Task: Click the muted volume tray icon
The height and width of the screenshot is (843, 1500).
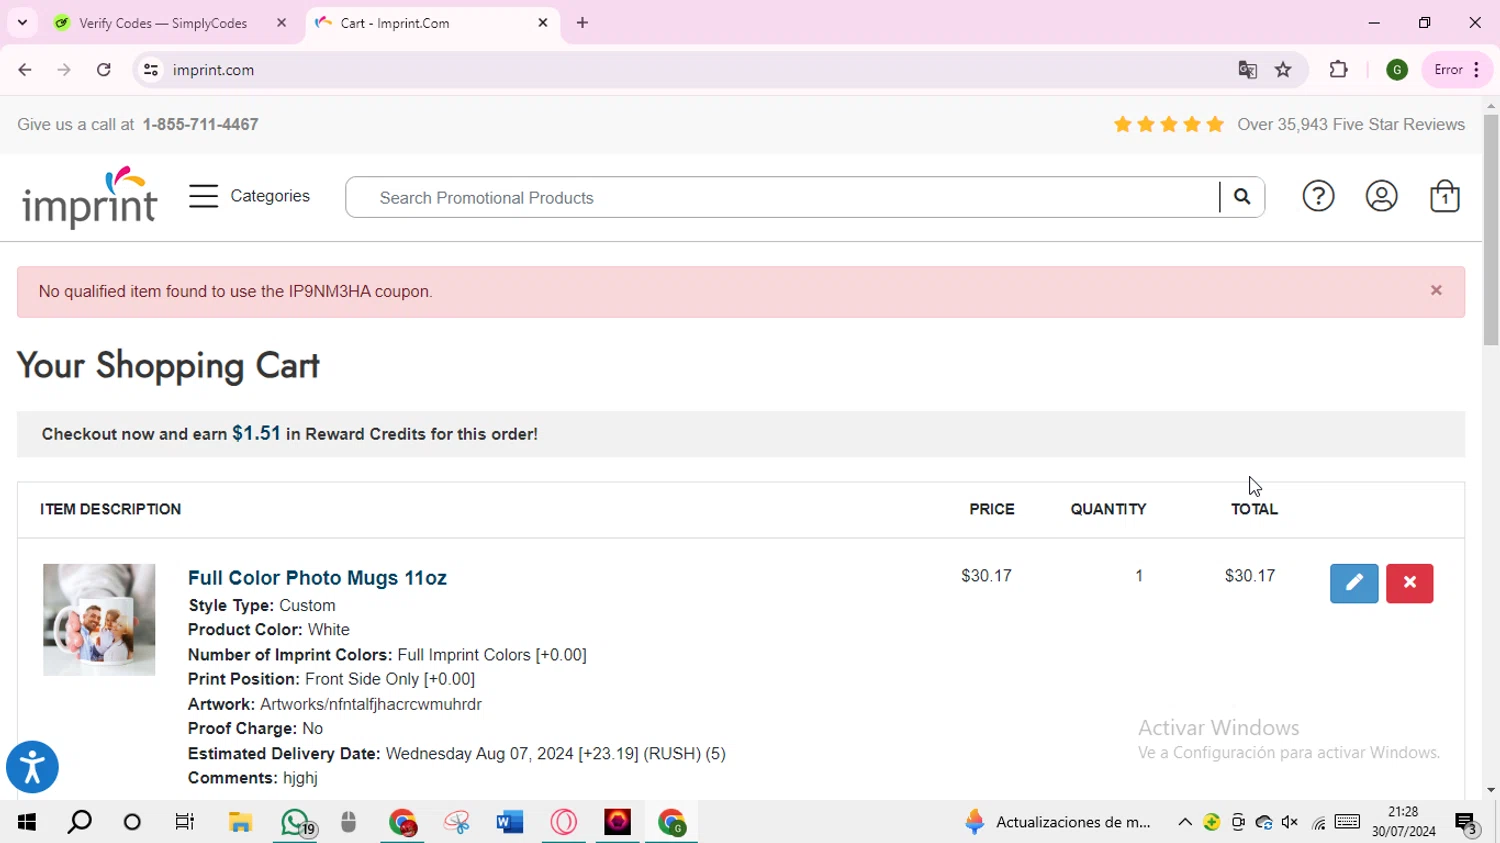Action: click(x=1290, y=823)
